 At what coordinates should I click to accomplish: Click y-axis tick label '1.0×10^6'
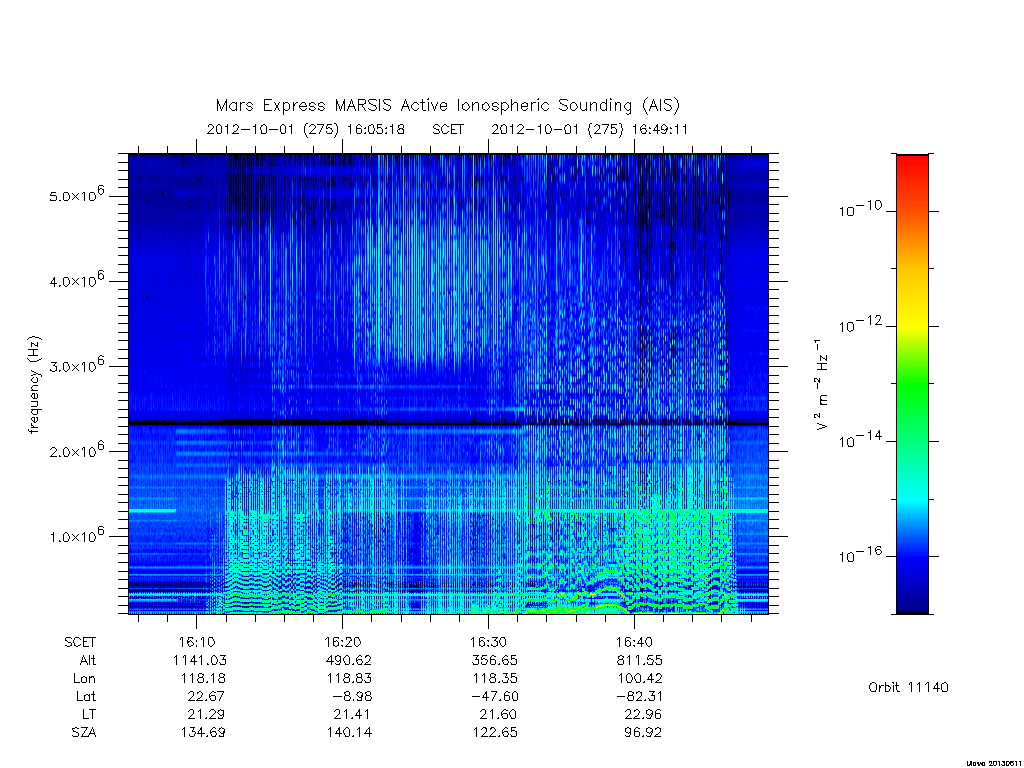coord(76,535)
